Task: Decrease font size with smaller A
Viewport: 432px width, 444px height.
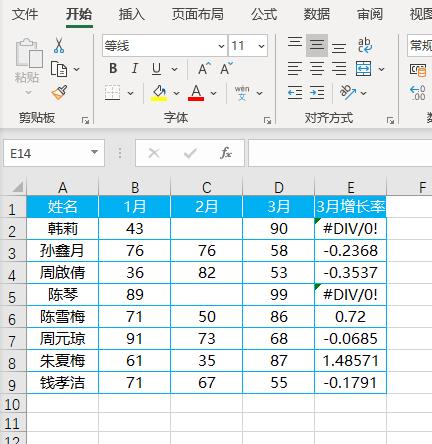Action: (x=226, y=69)
